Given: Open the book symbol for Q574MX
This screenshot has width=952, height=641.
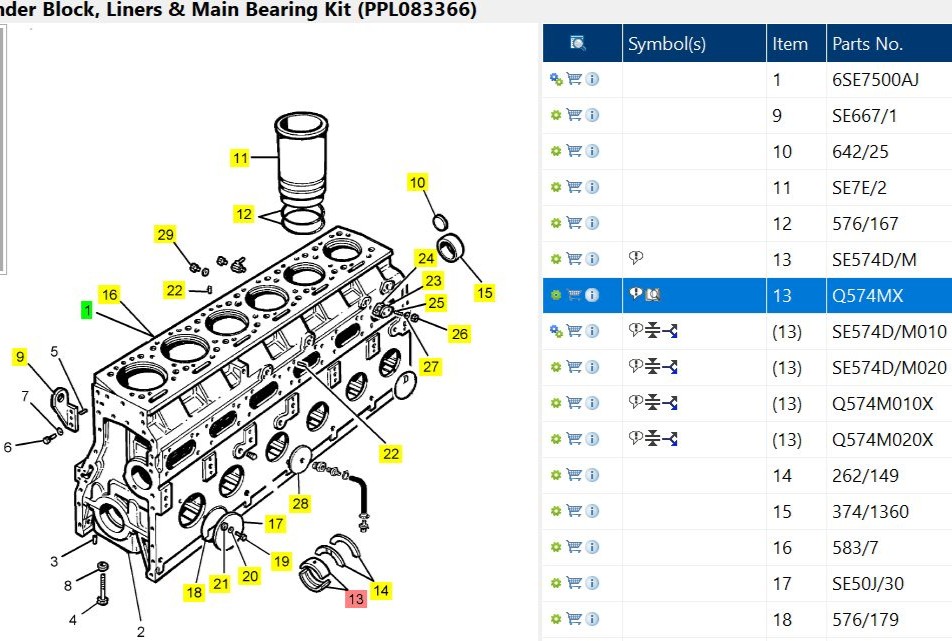Looking at the screenshot, I should 653,295.
